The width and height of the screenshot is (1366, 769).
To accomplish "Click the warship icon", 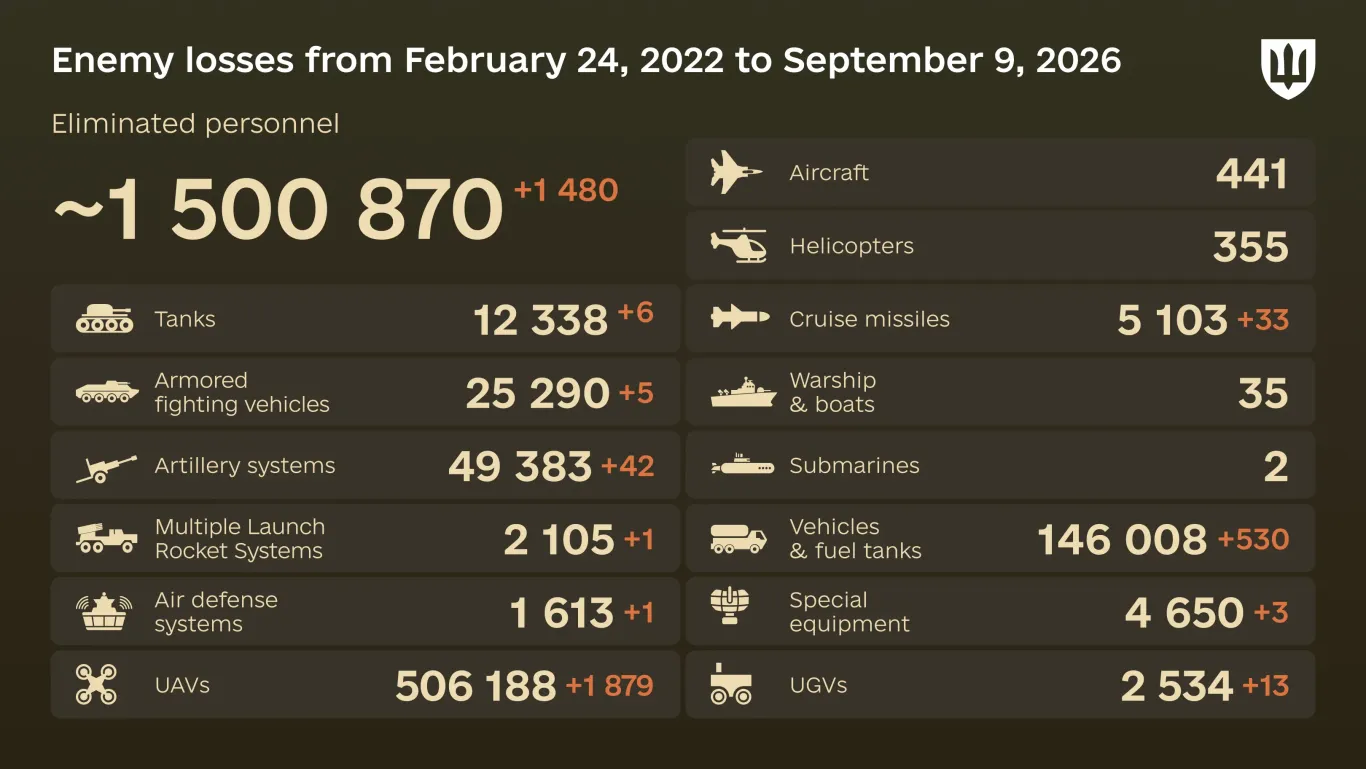I will coord(743,392).
